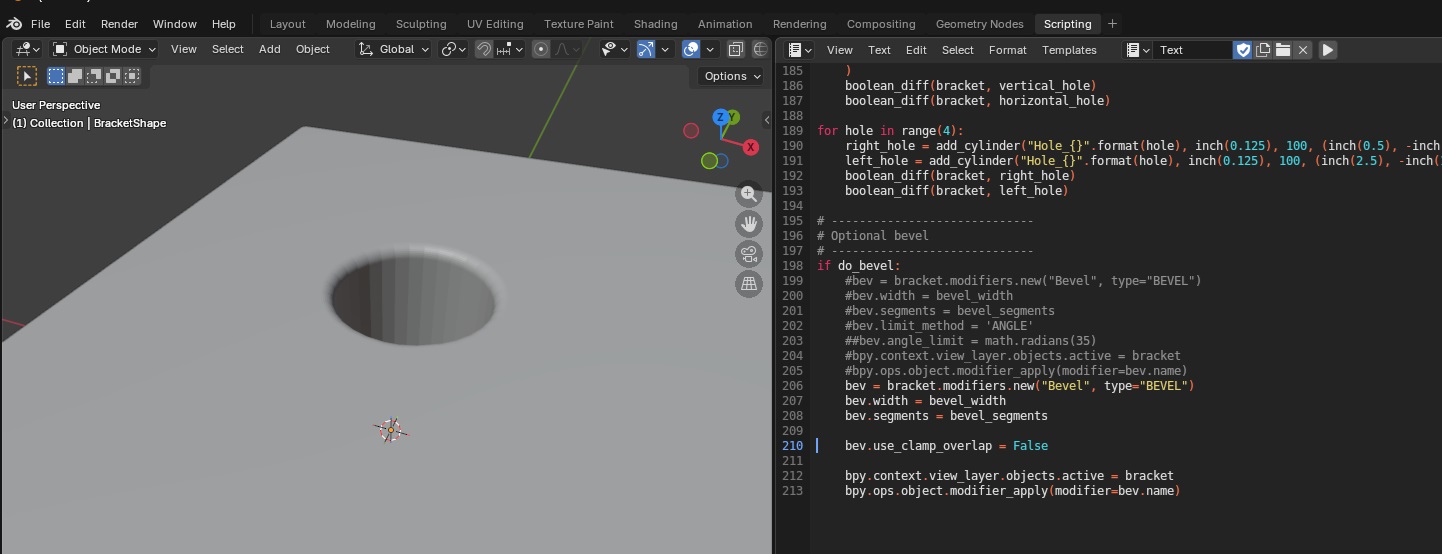
Task: Select the tweak cursor tool icon
Action: point(27,76)
